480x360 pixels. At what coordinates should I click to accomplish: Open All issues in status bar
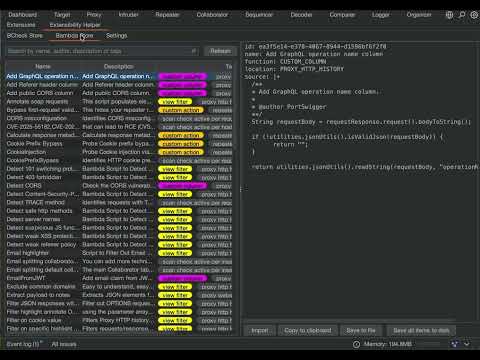pos(64,344)
